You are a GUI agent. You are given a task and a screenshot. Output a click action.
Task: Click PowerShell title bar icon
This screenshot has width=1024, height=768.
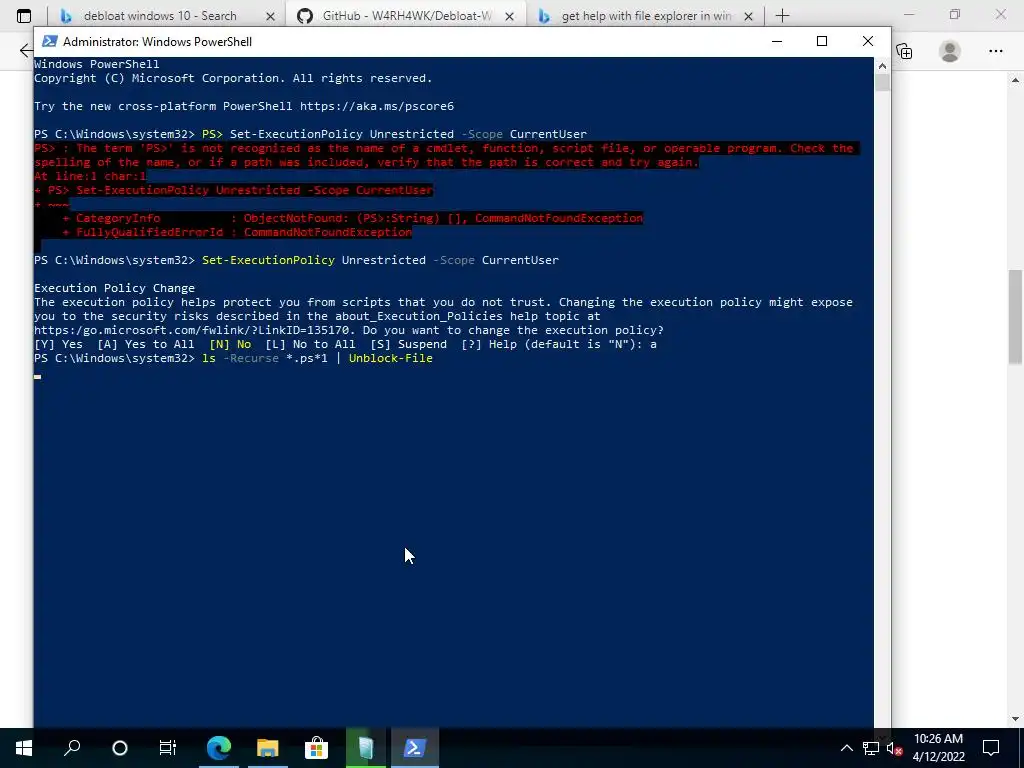click(49, 41)
